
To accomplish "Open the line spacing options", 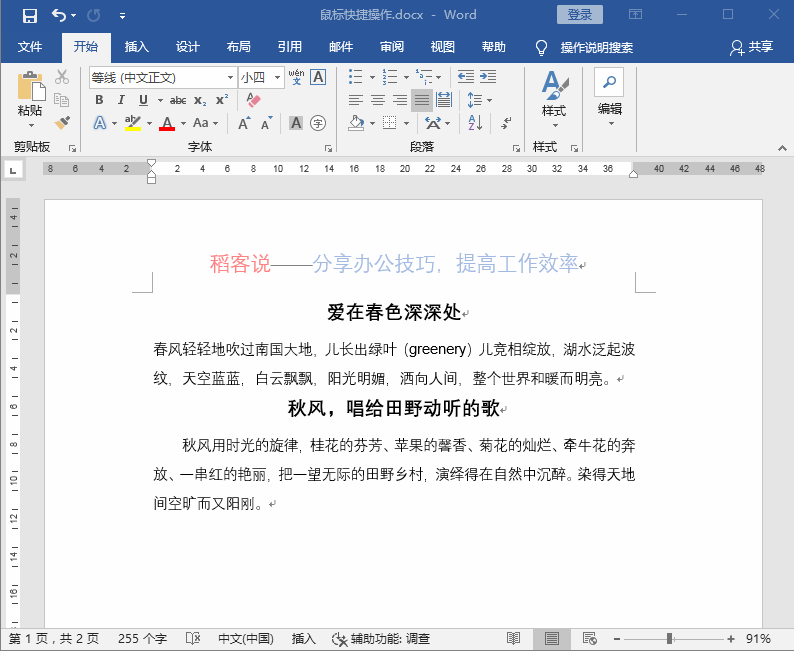I will (x=479, y=100).
